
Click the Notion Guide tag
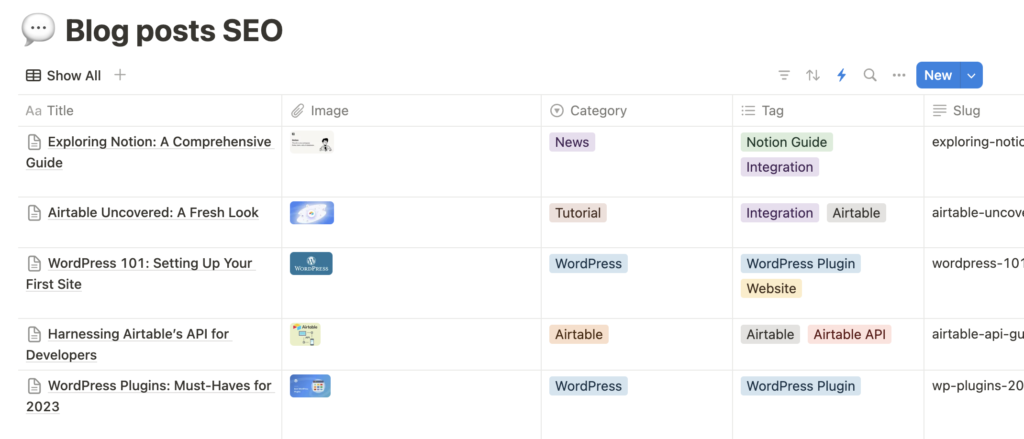click(787, 142)
